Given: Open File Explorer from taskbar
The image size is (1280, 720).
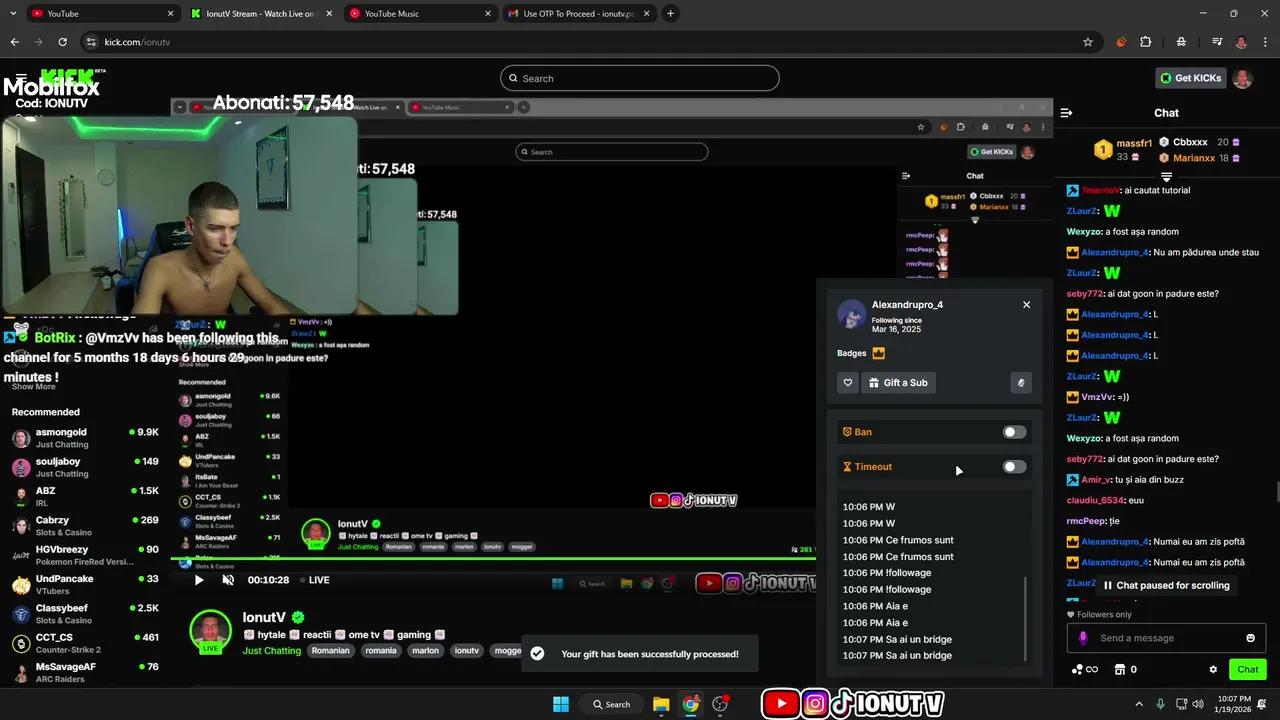Looking at the screenshot, I should click(x=661, y=704).
